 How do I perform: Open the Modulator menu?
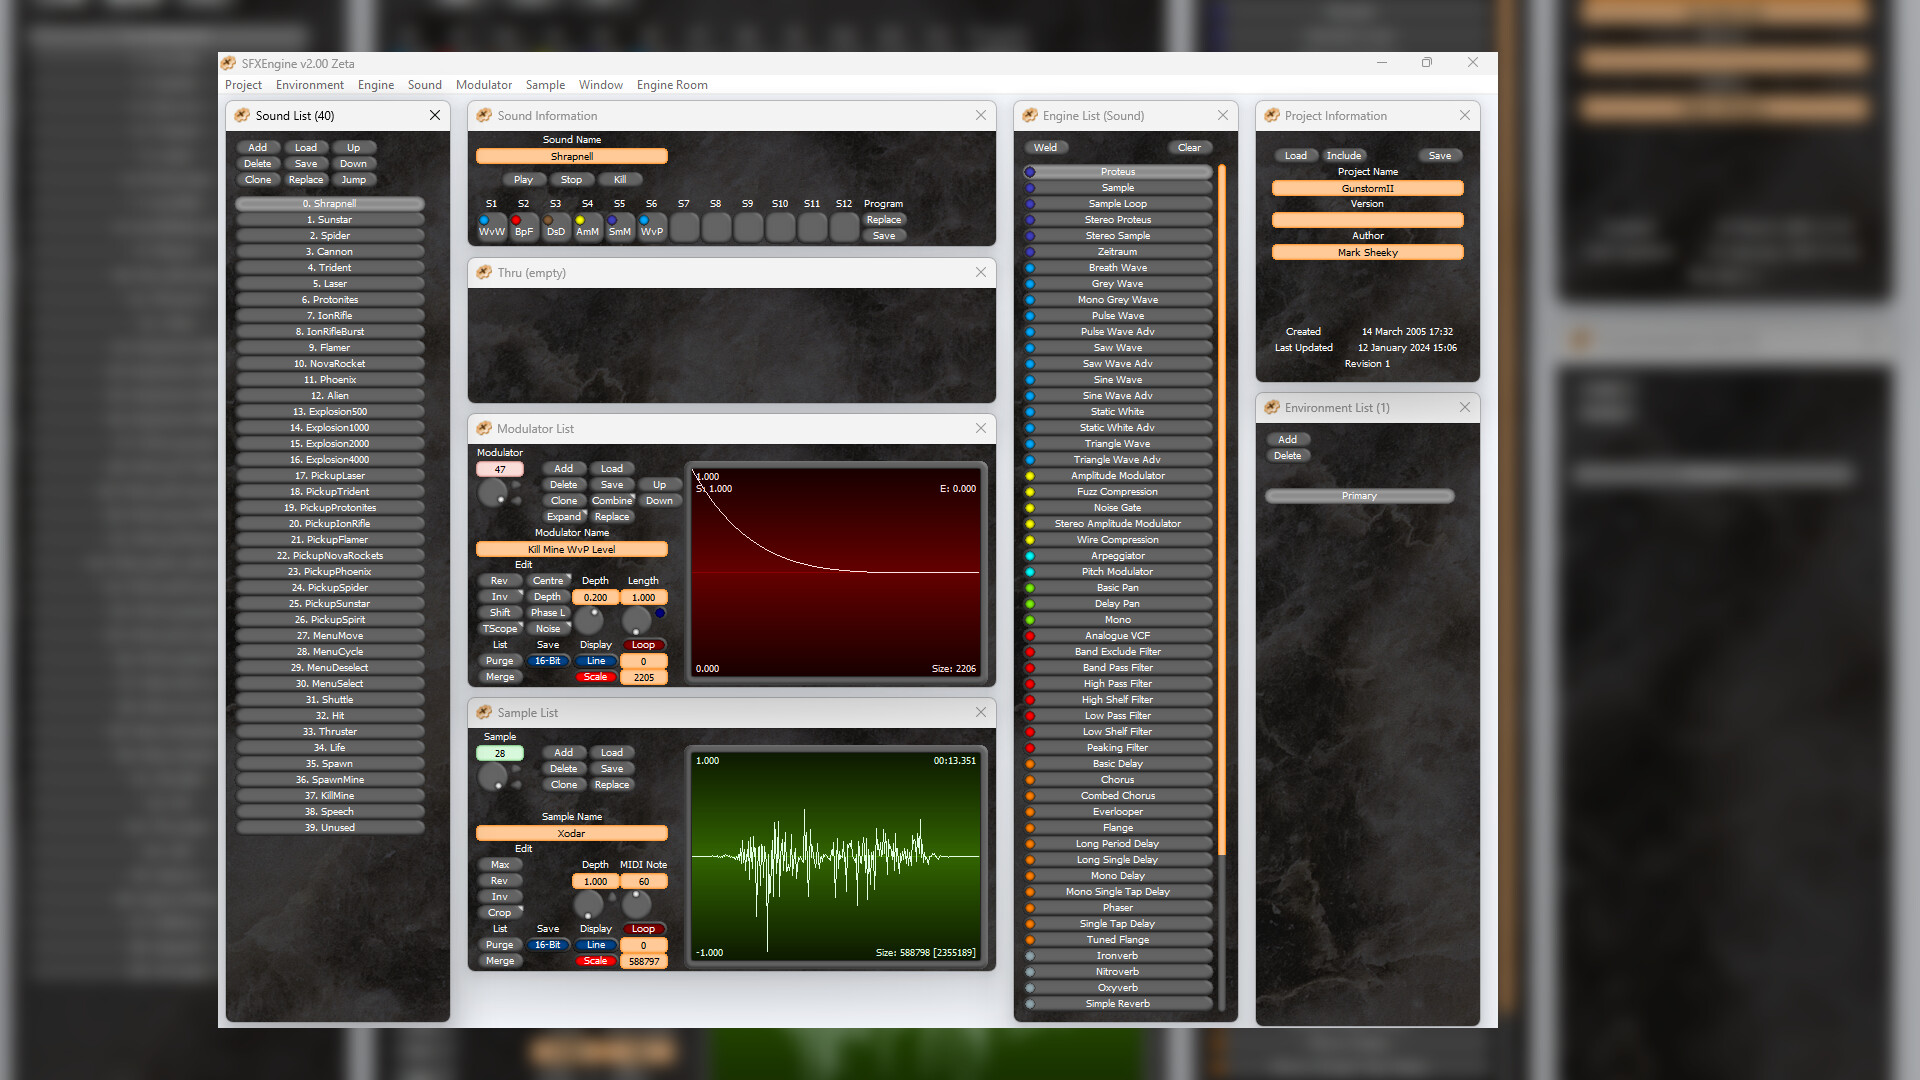tap(484, 85)
